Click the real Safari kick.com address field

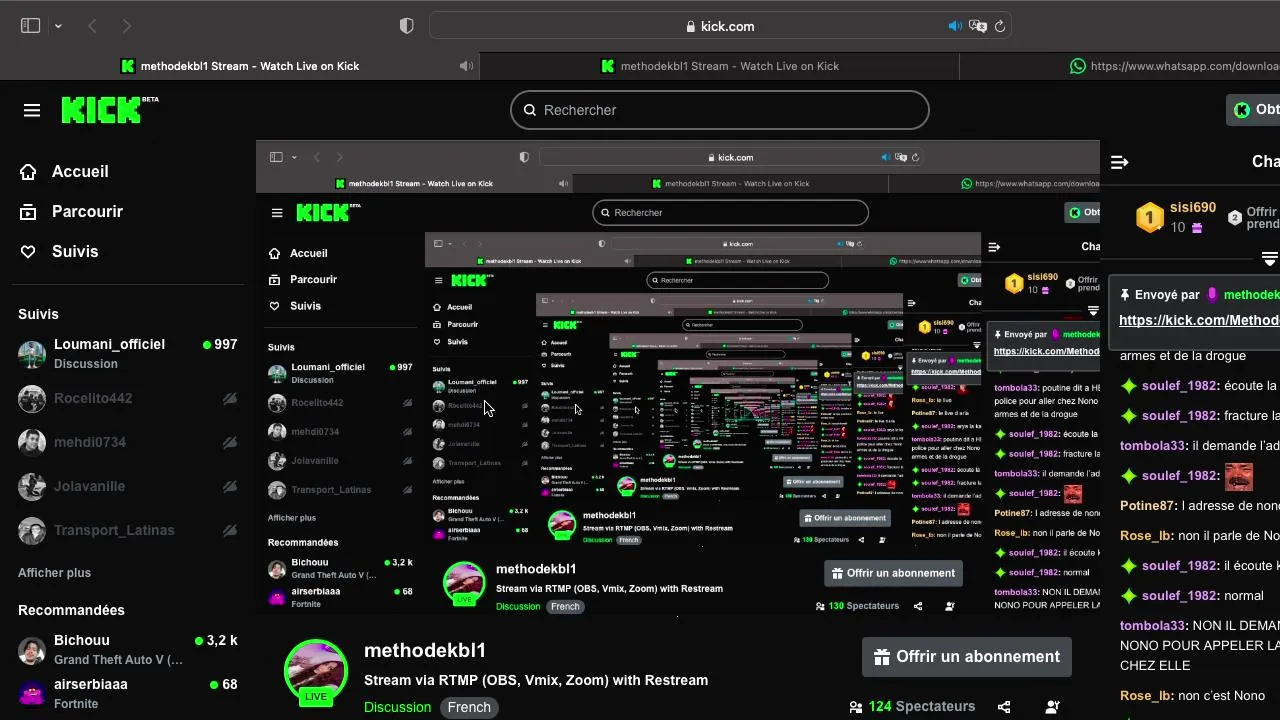pyautogui.click(x=720, y=26)
